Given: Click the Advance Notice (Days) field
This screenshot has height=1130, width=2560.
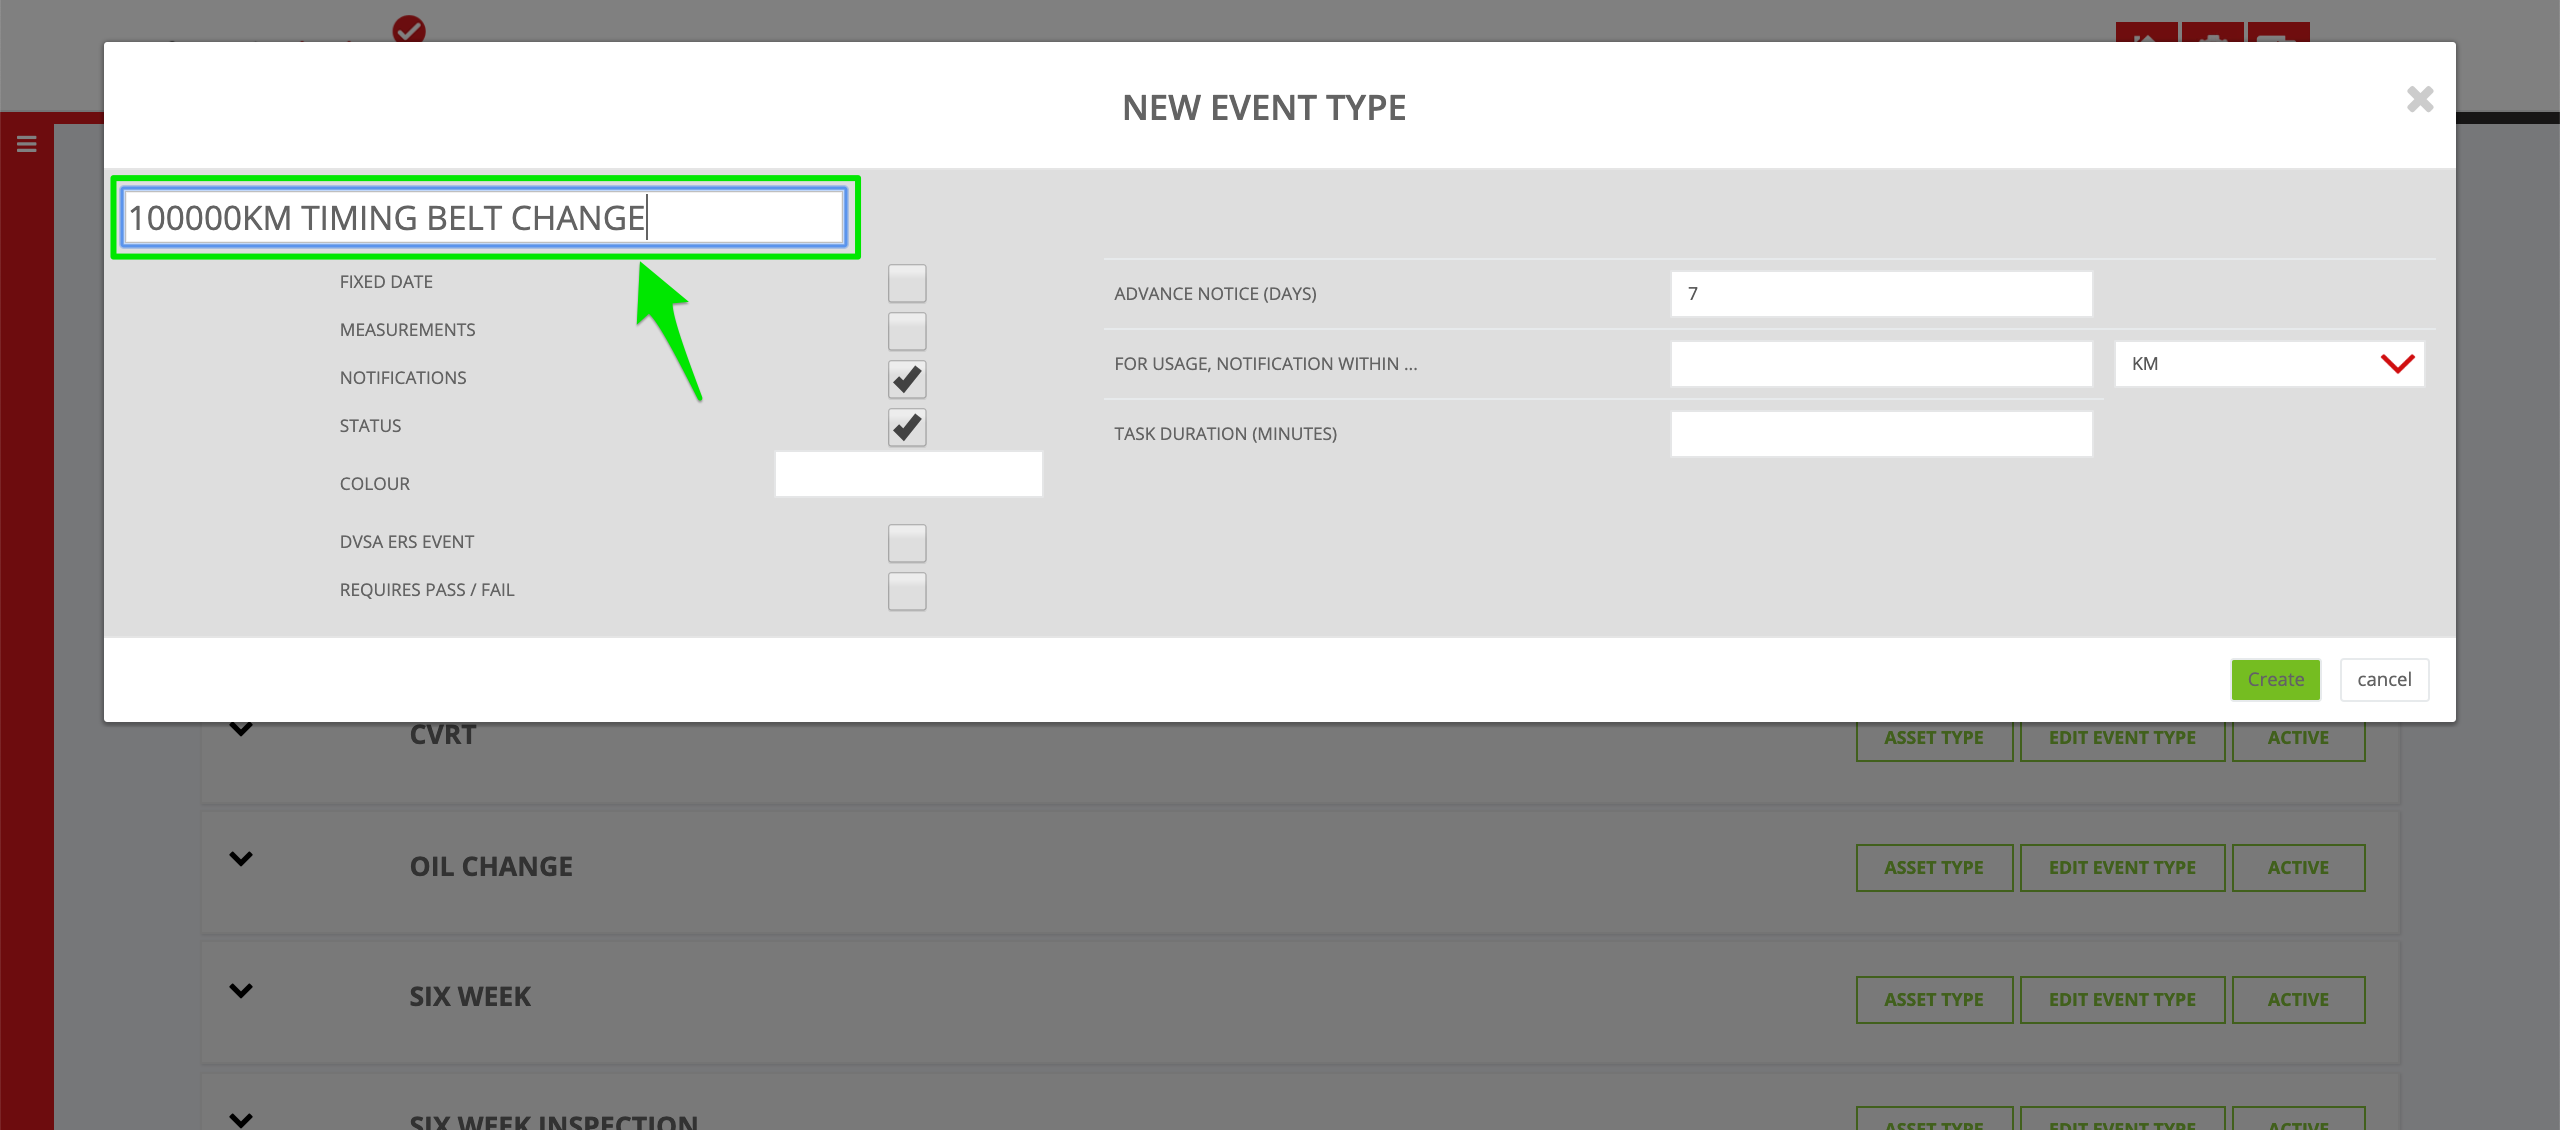Looking at the screenshot, I should tap(1881, 294).
